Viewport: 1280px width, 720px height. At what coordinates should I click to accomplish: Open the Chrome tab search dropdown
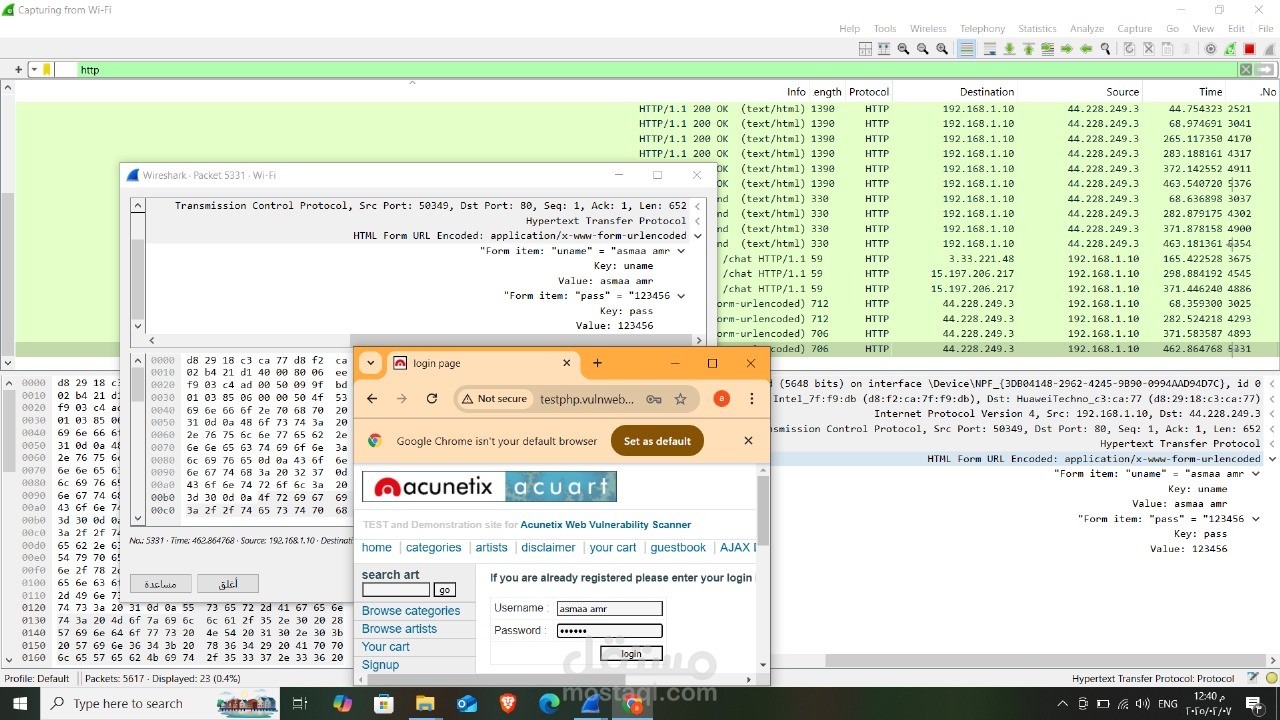pyautogui.click(x=371, y=363)
